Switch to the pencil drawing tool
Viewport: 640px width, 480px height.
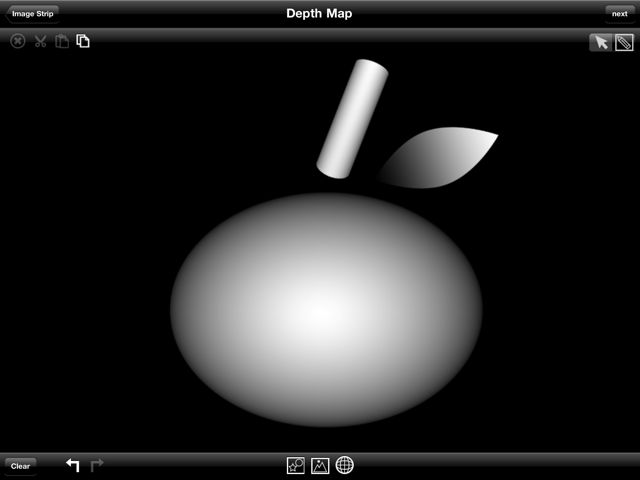[624, 42]
